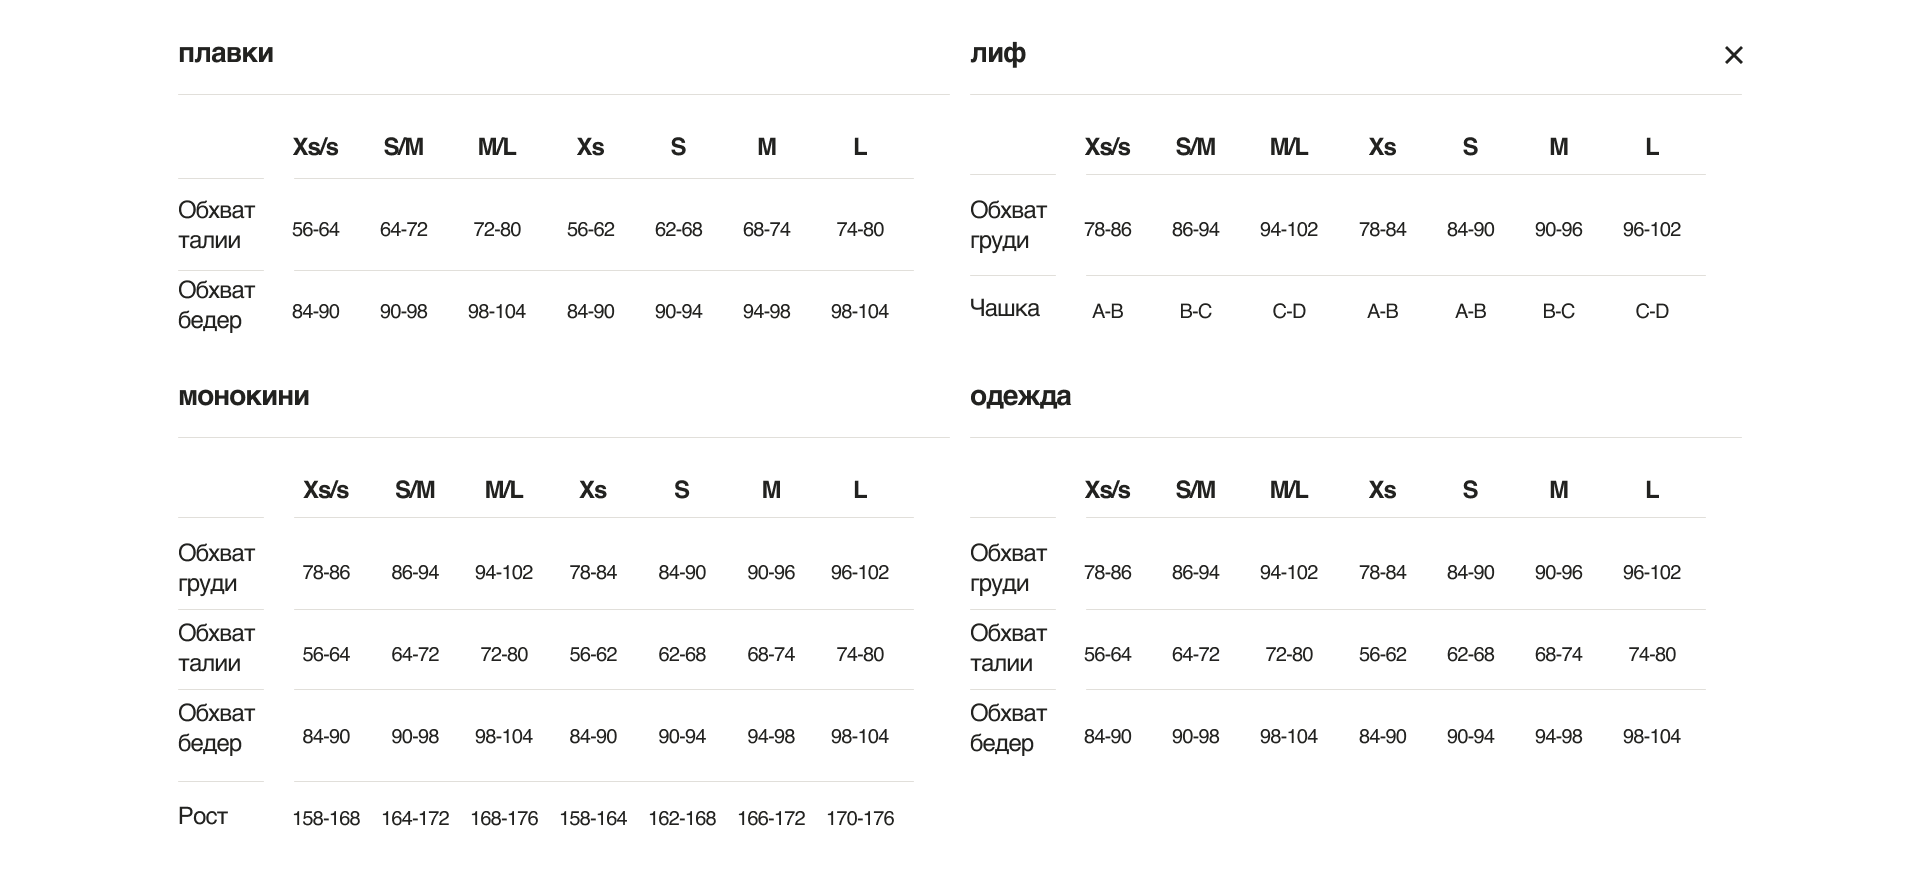The image size is (1920, 870).
Task: Select M/L column header in лиф table
Action: coord(1288,147)
